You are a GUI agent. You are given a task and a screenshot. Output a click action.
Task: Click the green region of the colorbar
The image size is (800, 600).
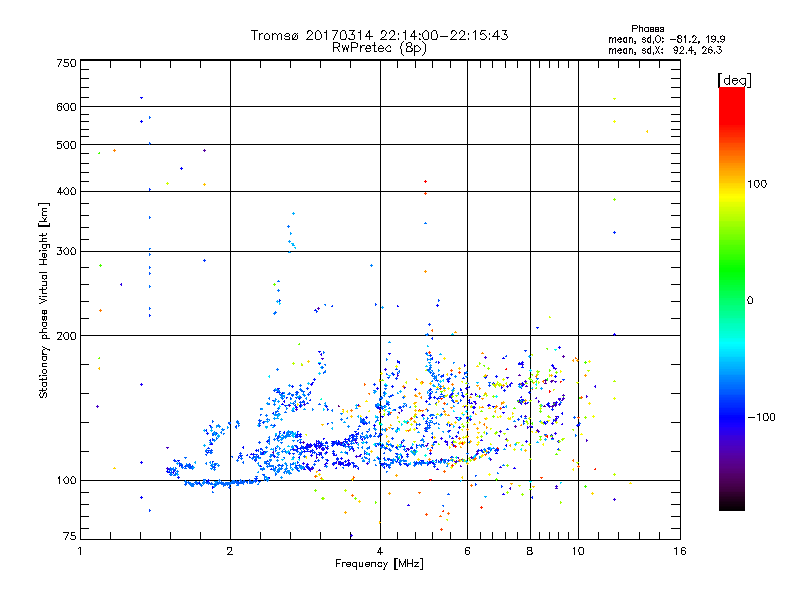[x=732, y=270]
